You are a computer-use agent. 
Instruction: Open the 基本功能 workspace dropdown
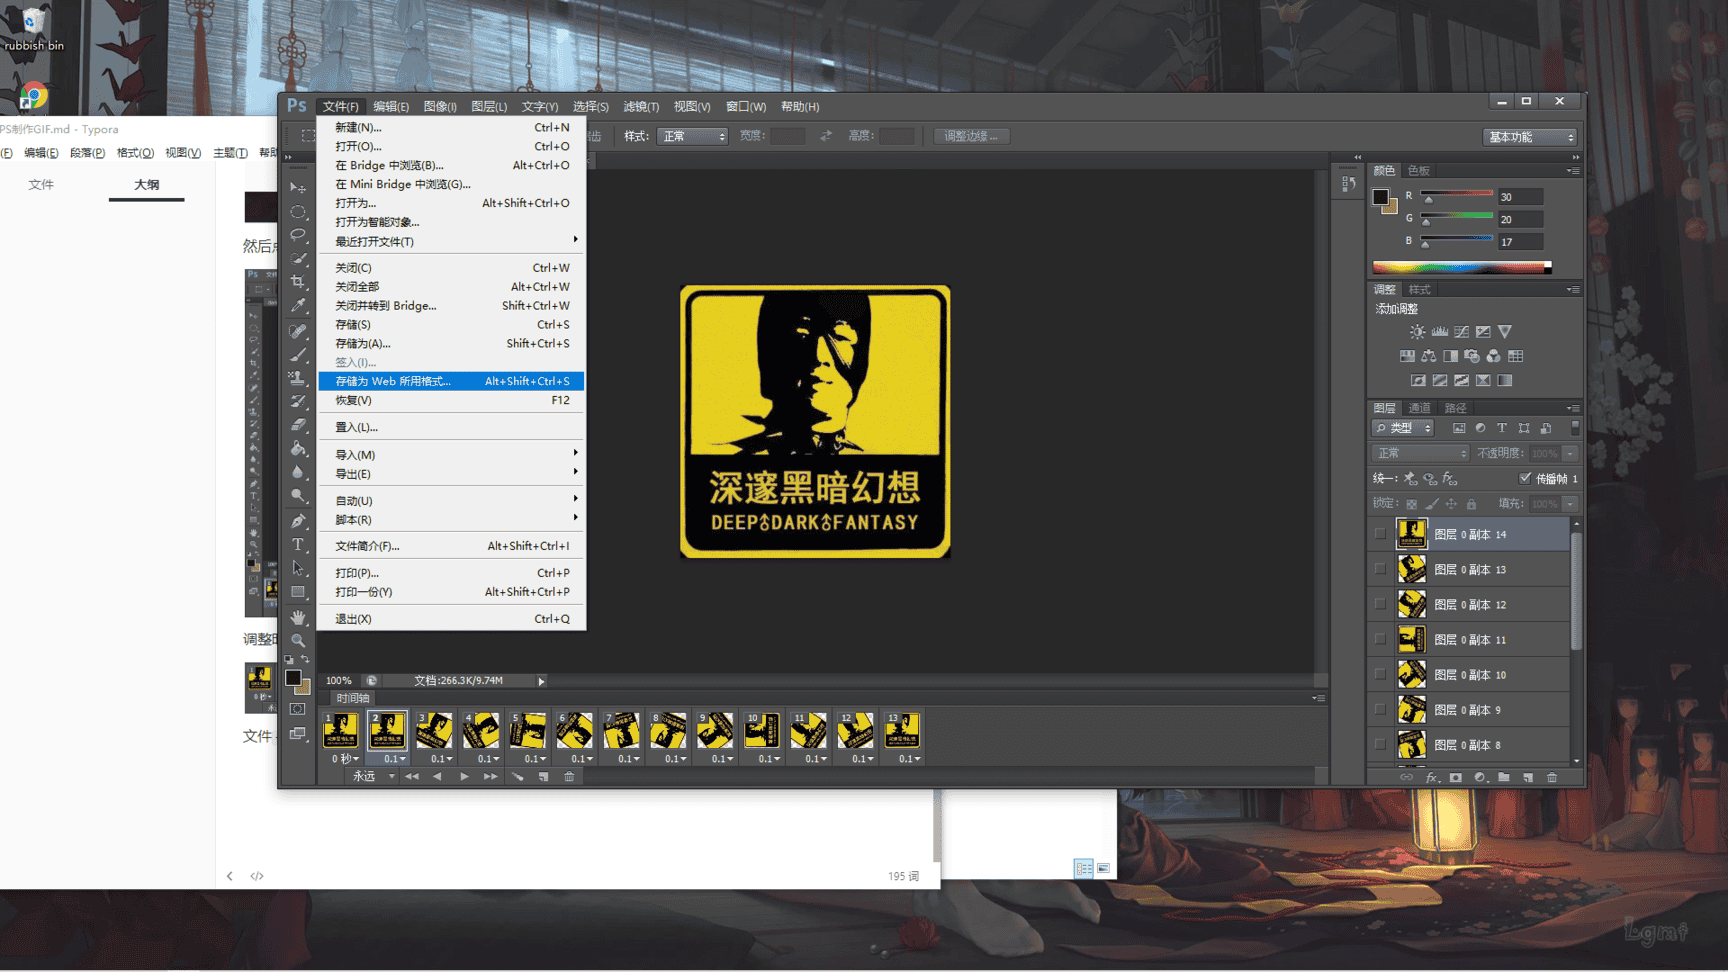1530,137
